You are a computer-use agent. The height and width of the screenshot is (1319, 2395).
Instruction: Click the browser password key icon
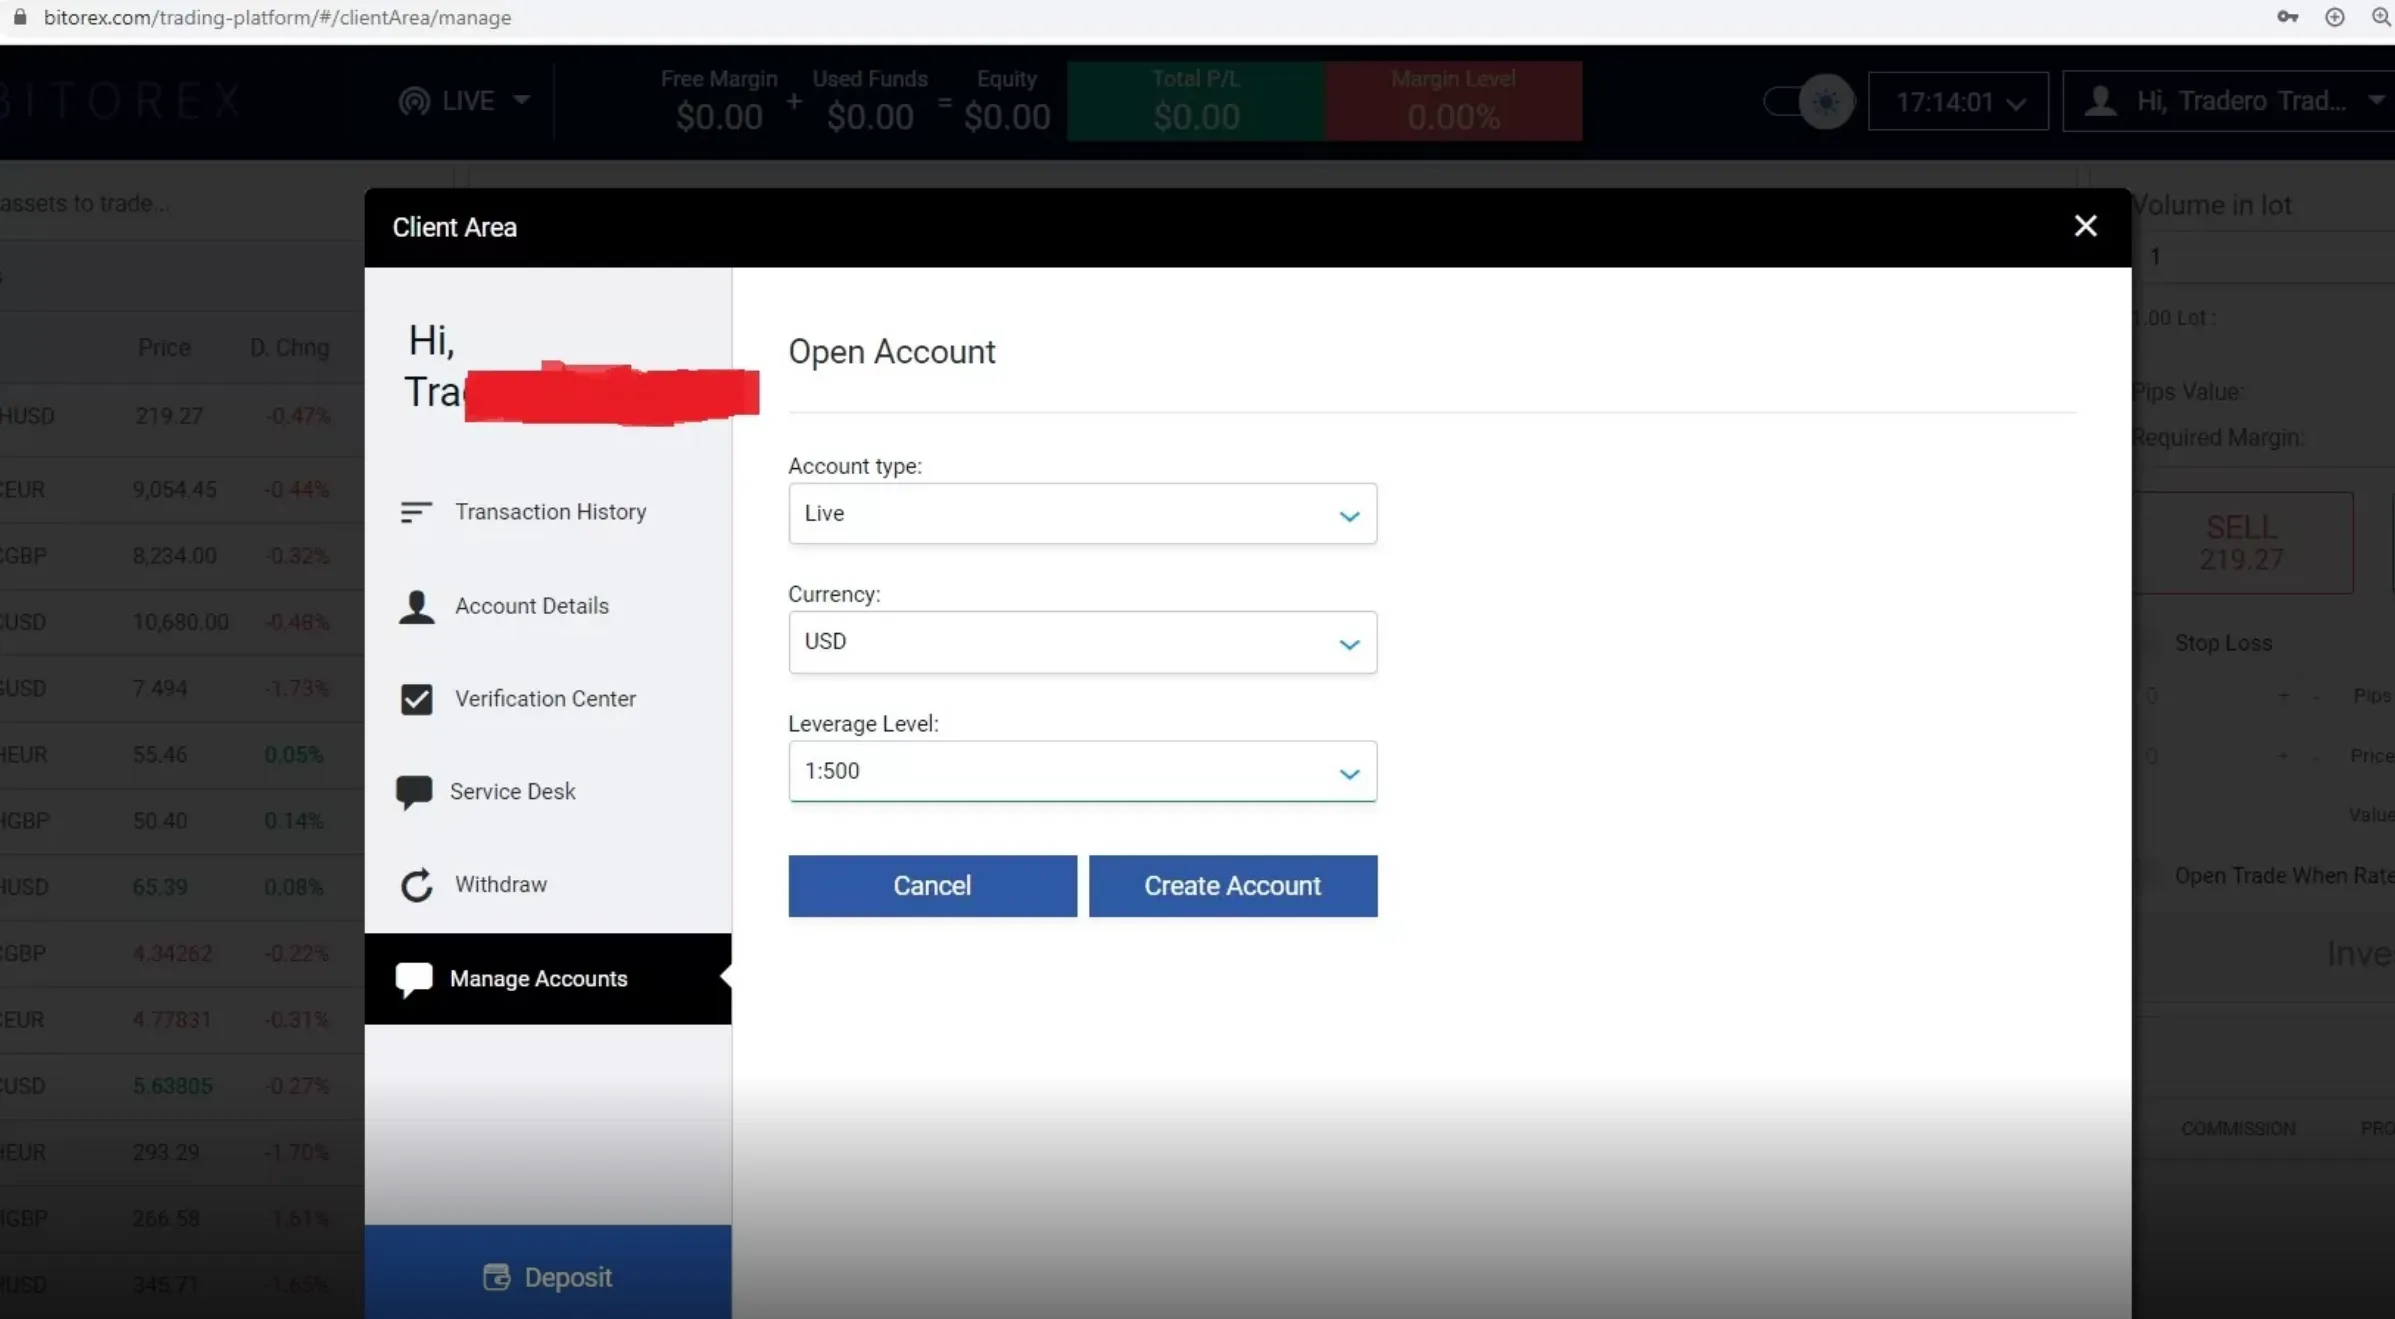coord(2287,17)
